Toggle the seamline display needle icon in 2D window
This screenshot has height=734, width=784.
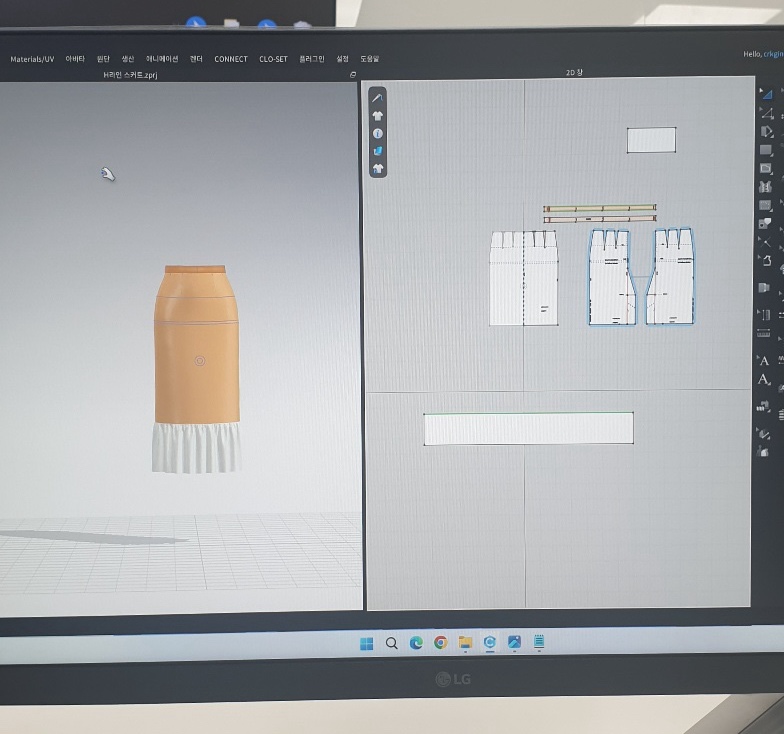click(378, 99)
